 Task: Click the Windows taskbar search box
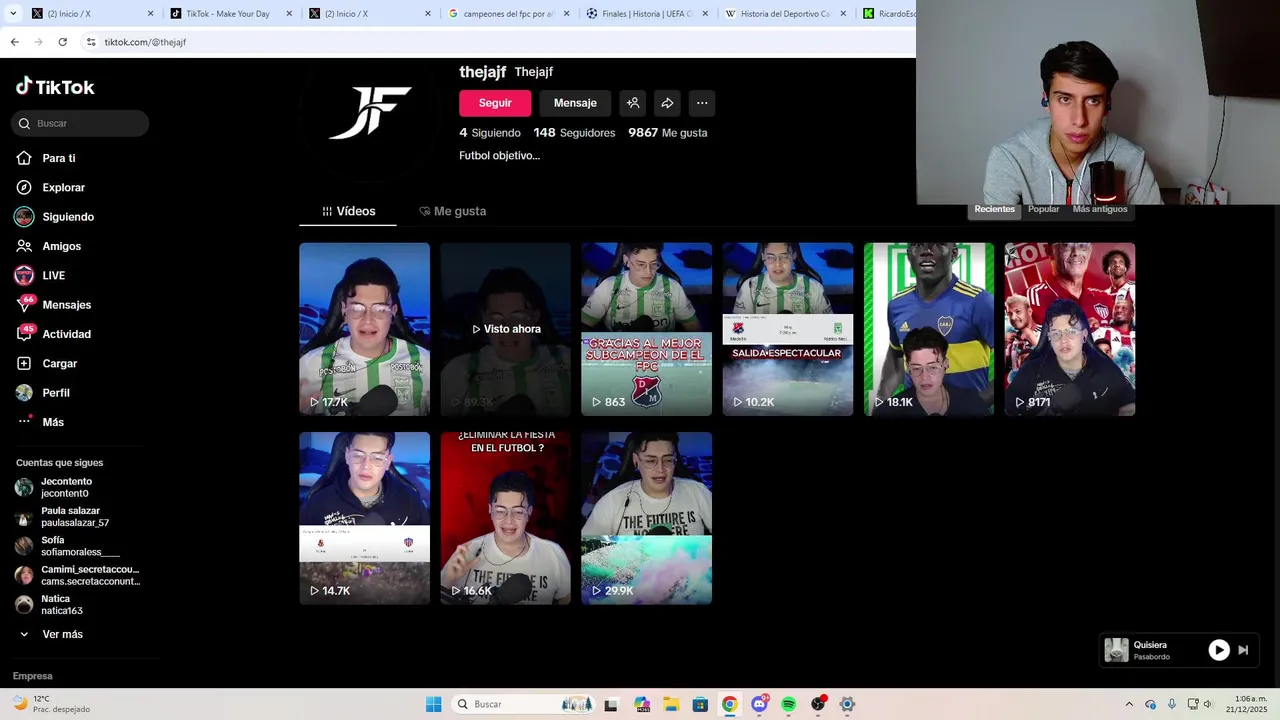click(524, 704)
